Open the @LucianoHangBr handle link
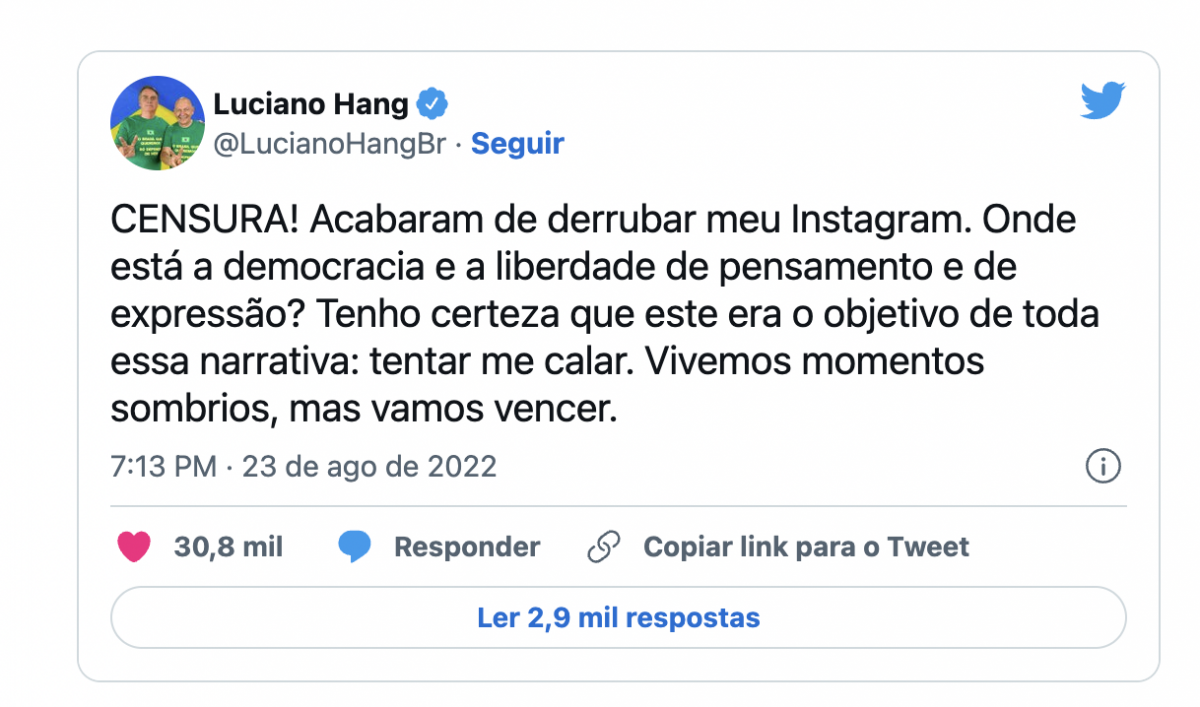Screen dimensions: 1200x707 pos(329,144)
